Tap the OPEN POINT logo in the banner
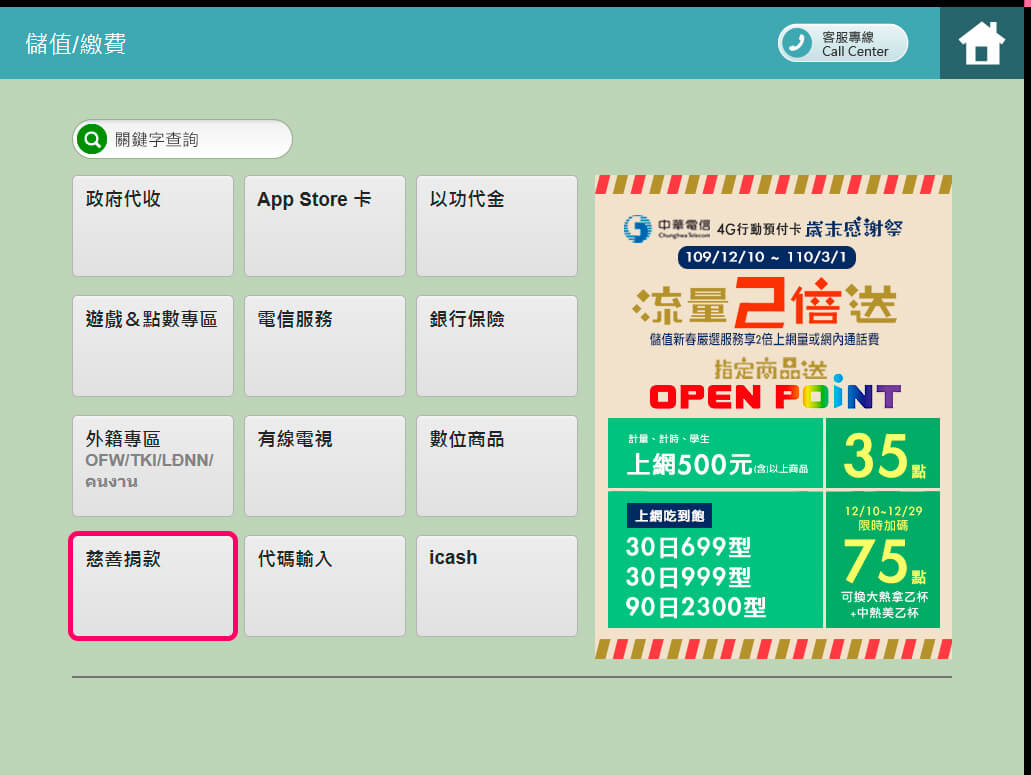This screenshot has height=775, width=1031. point(774,397)
